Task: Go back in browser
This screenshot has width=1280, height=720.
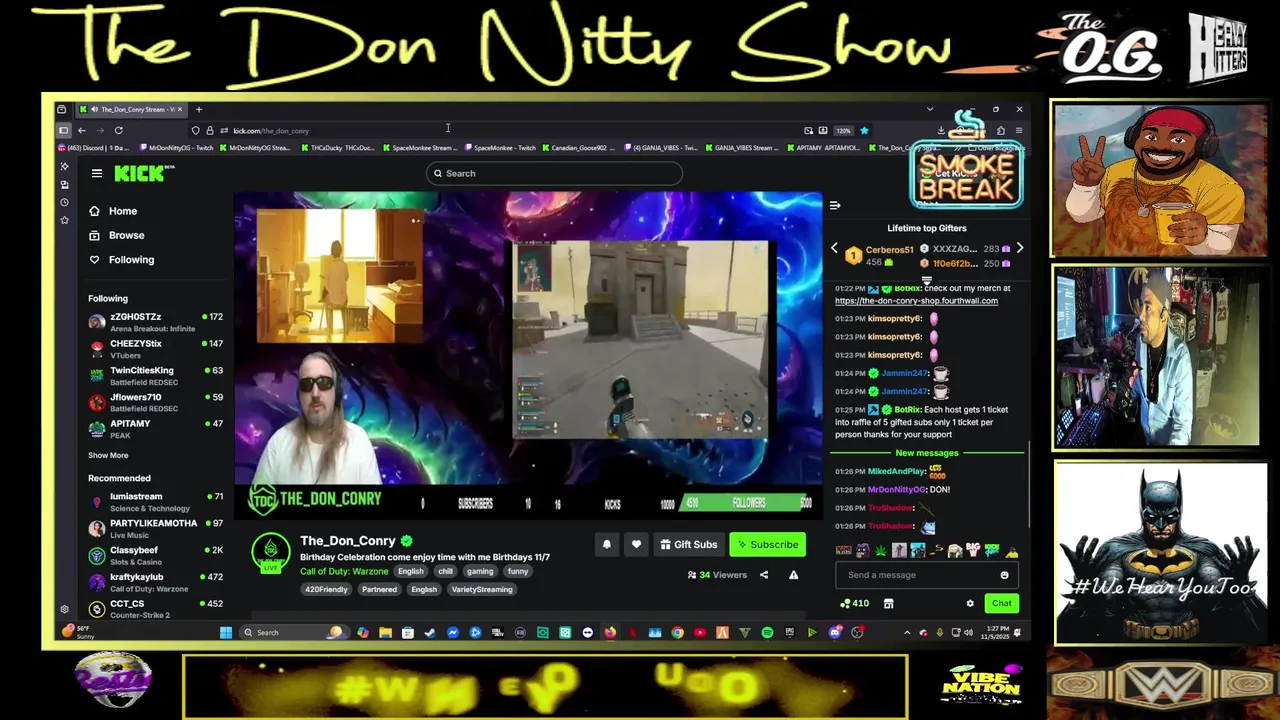Action: click(82, 131)
